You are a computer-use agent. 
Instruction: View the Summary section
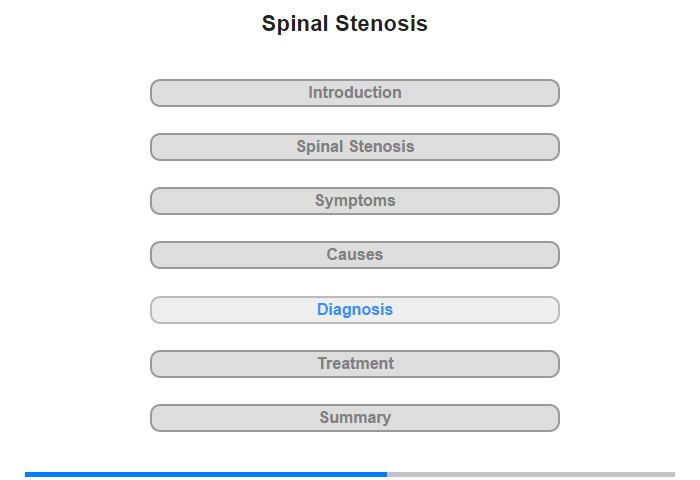(354, 418)
